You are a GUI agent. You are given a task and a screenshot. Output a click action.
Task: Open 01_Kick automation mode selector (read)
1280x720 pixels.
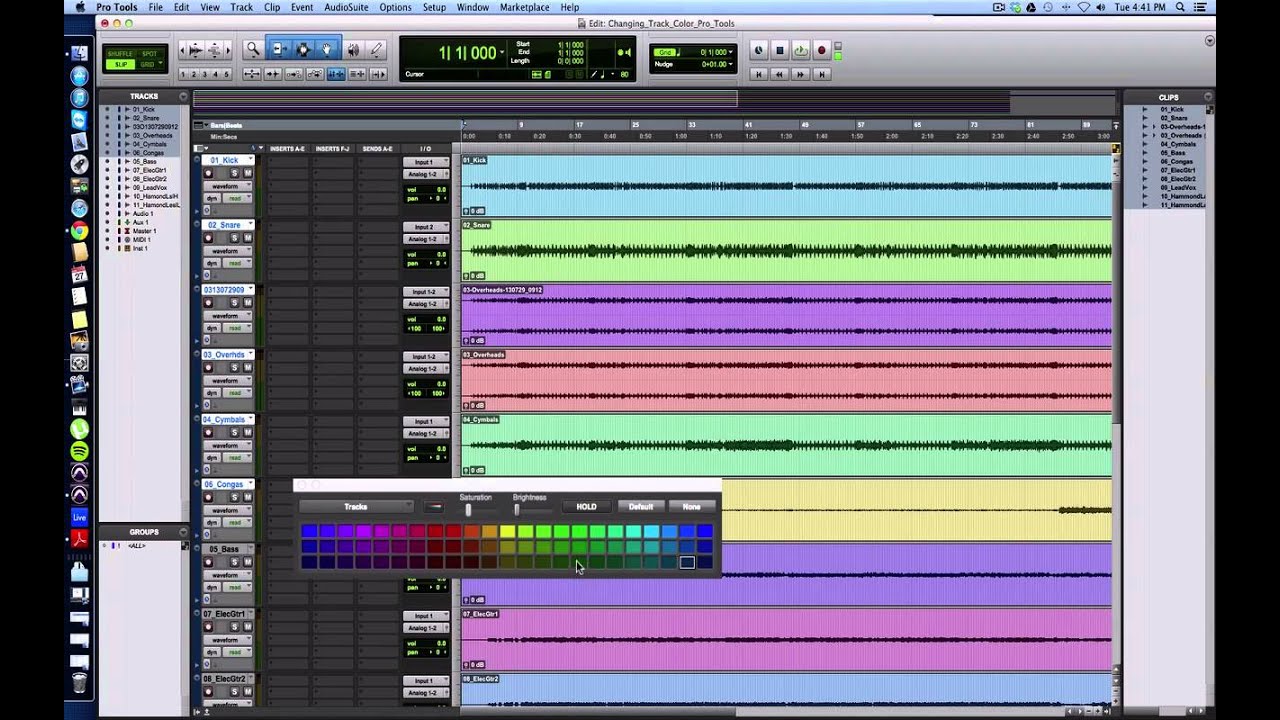pyautogui.click(x=237, y=198)
